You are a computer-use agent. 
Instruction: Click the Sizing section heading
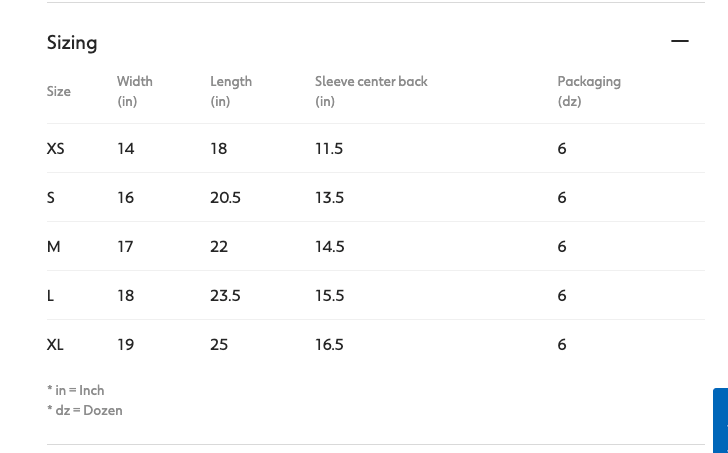coord(72,42)
